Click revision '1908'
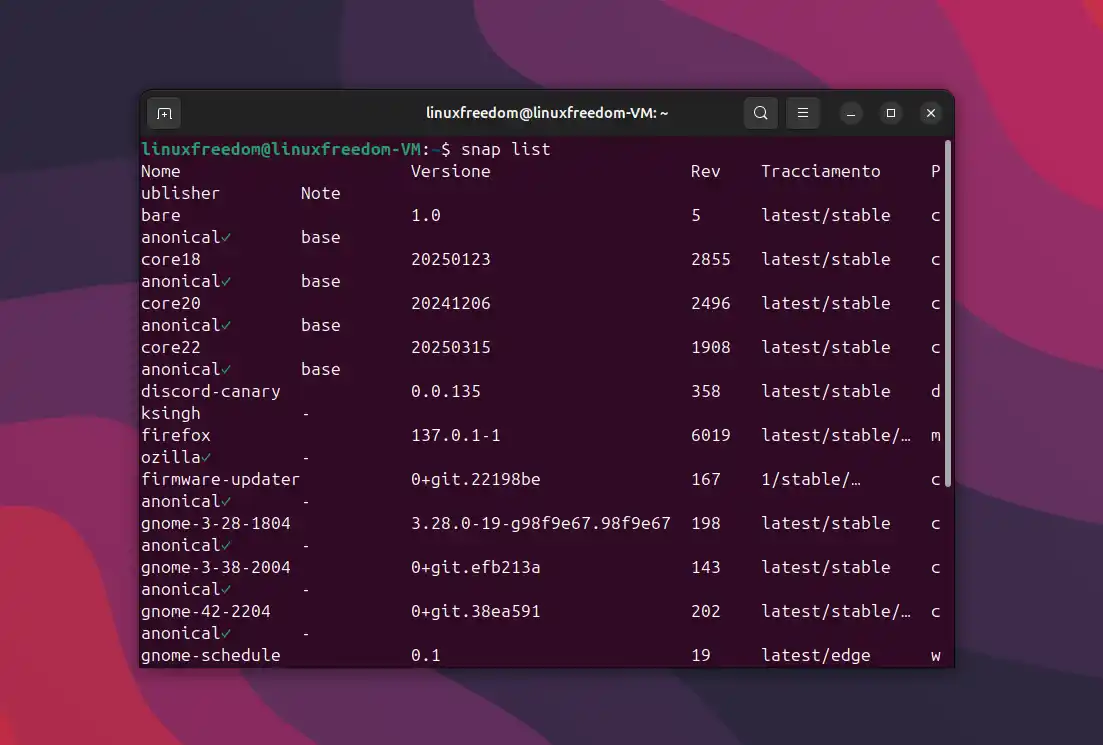 710,347
